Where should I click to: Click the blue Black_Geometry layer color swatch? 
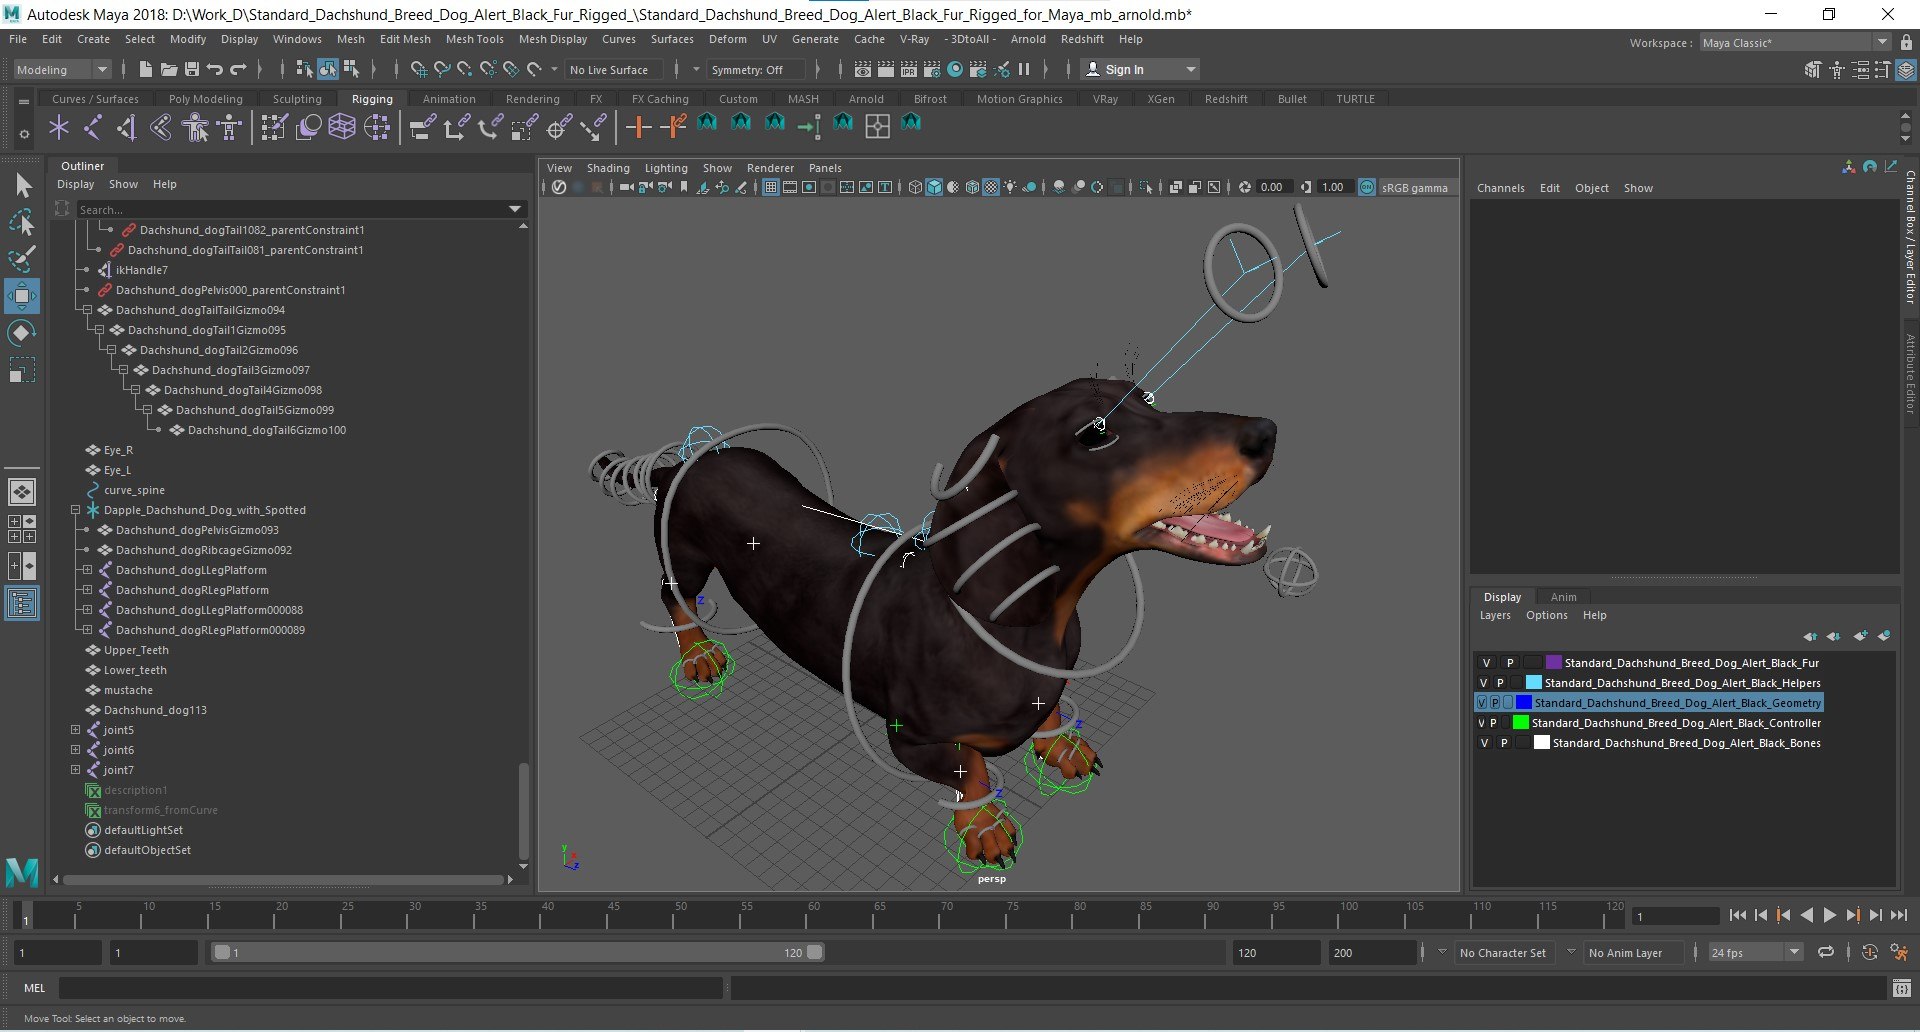click(1524, 703)
